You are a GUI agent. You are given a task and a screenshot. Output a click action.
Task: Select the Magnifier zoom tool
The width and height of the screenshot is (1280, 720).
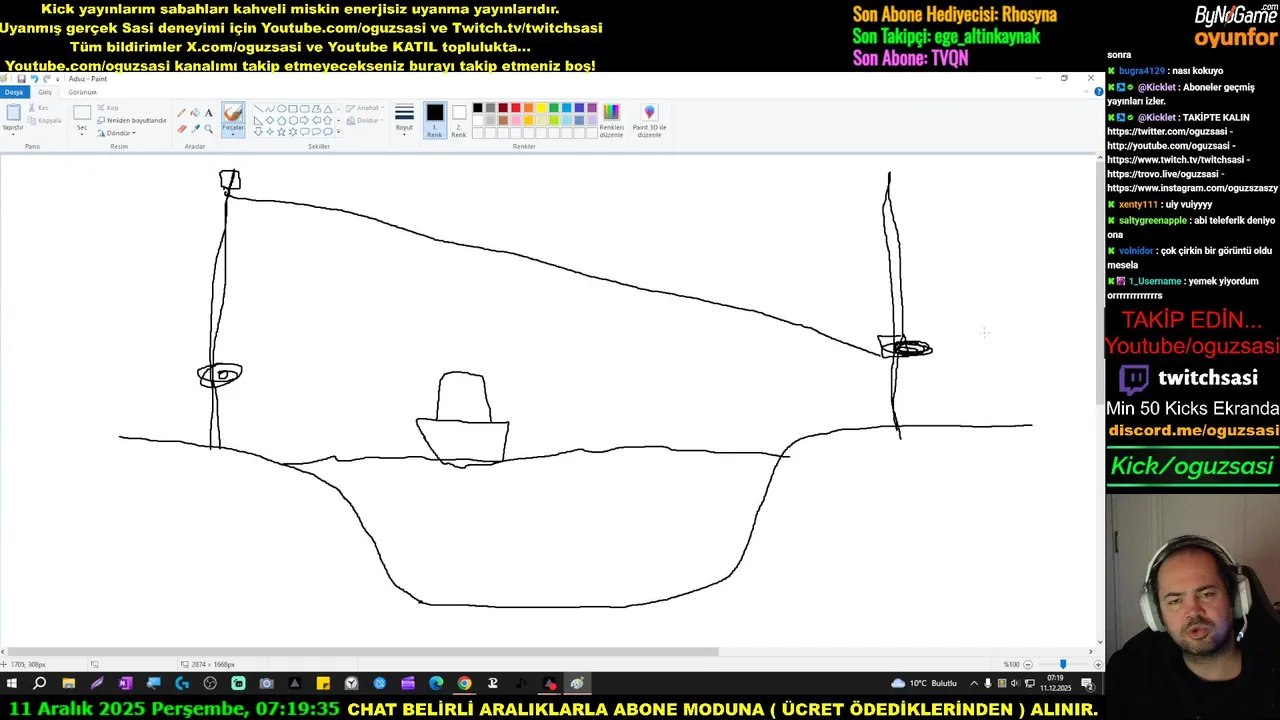point(208,128)
